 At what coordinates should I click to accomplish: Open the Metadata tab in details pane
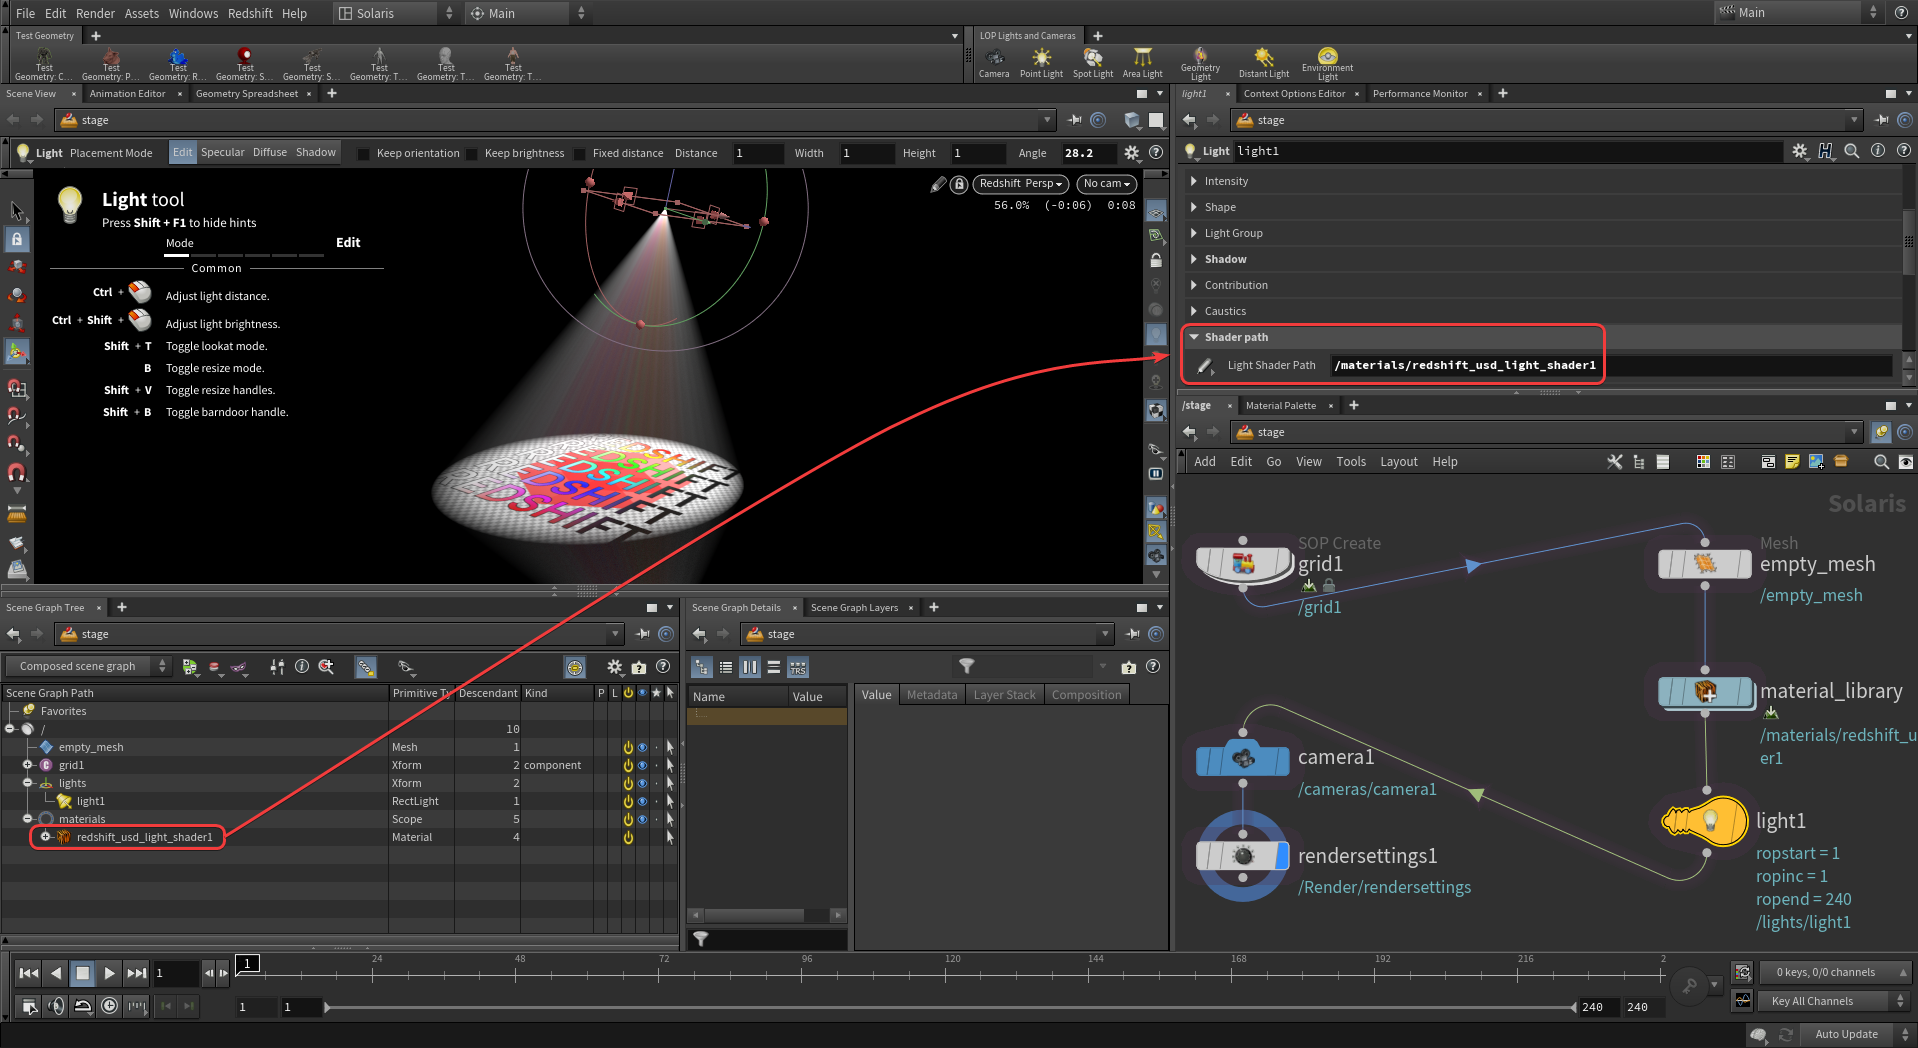coord(931,695)
